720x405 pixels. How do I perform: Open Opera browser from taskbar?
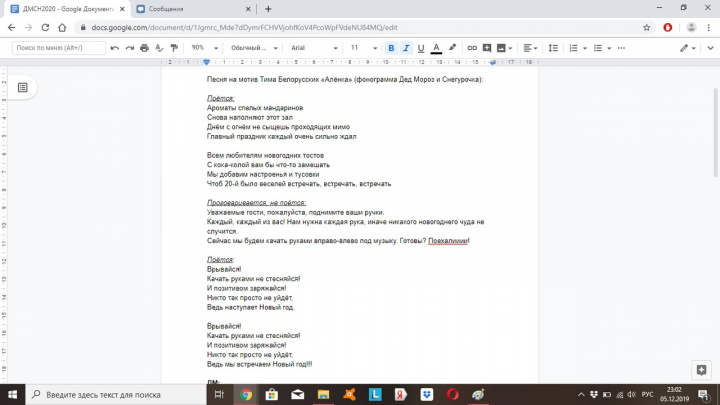(x=452, y=394)
